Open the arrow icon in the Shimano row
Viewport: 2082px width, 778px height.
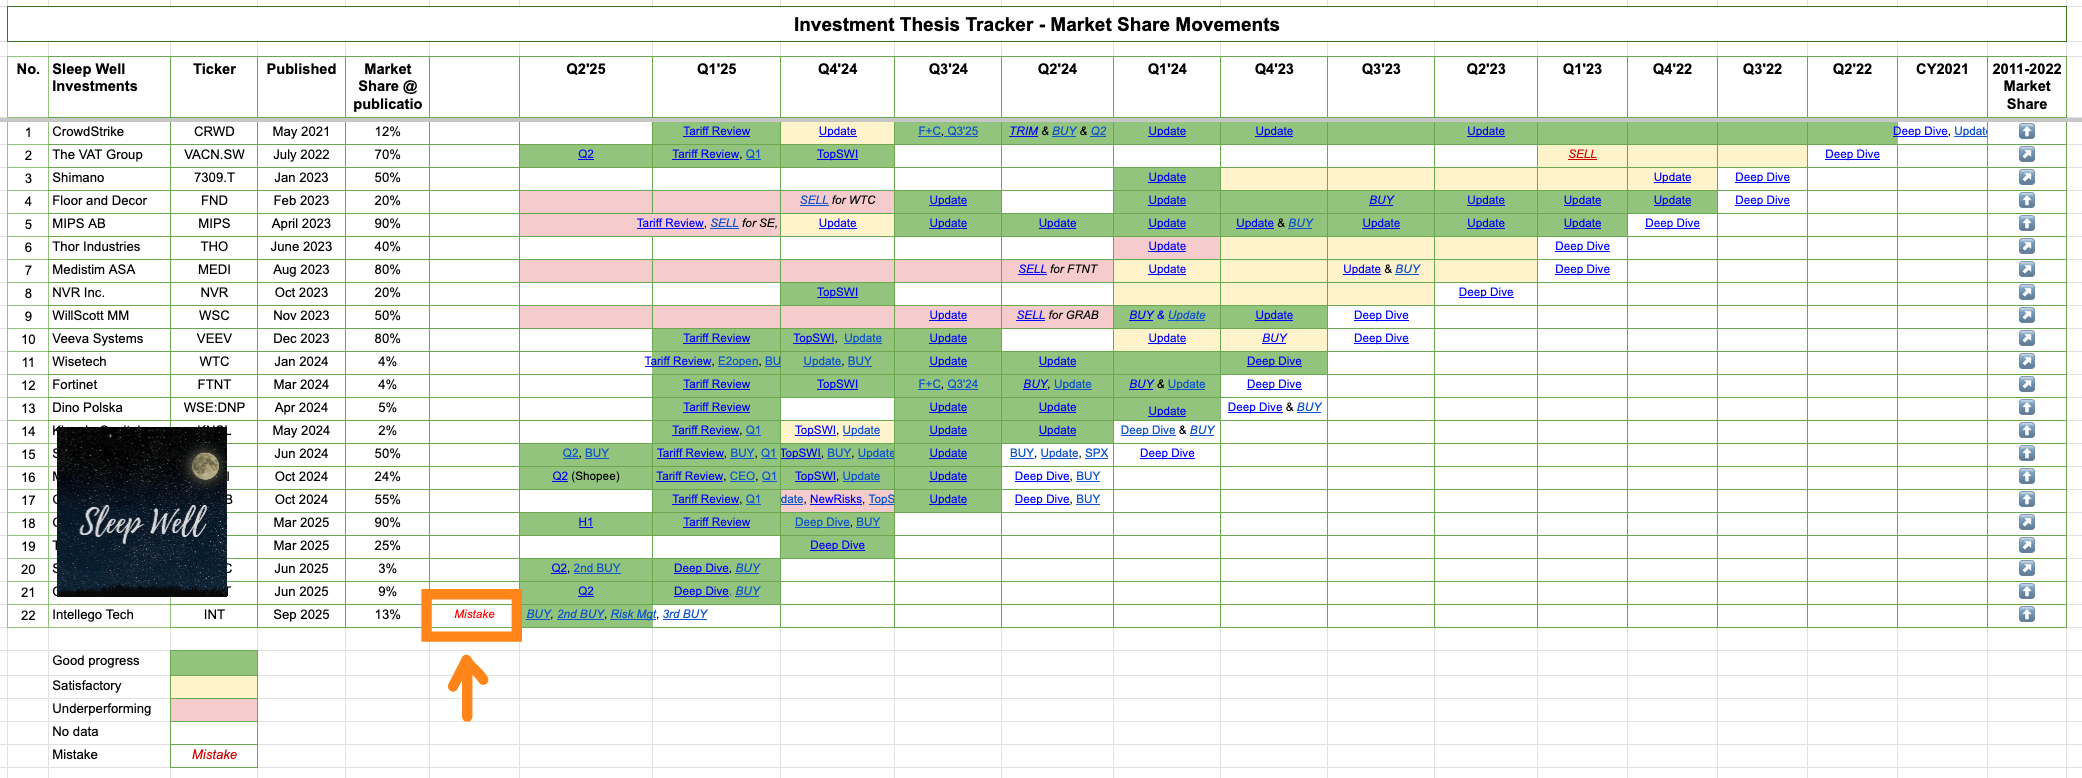coord(2026,177)
